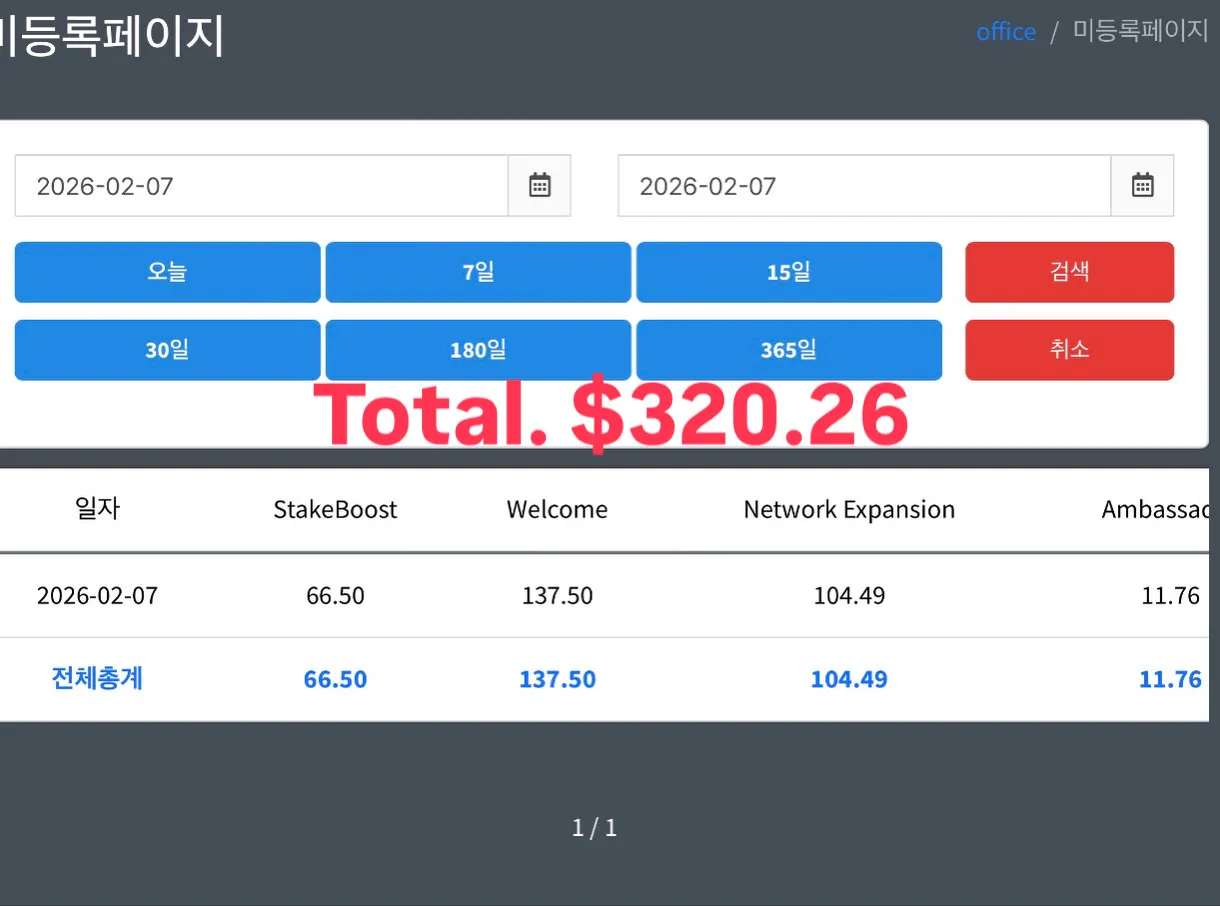
Task: Select the 30일 range button
Action: pyautogui.click(x=167, y=350)
